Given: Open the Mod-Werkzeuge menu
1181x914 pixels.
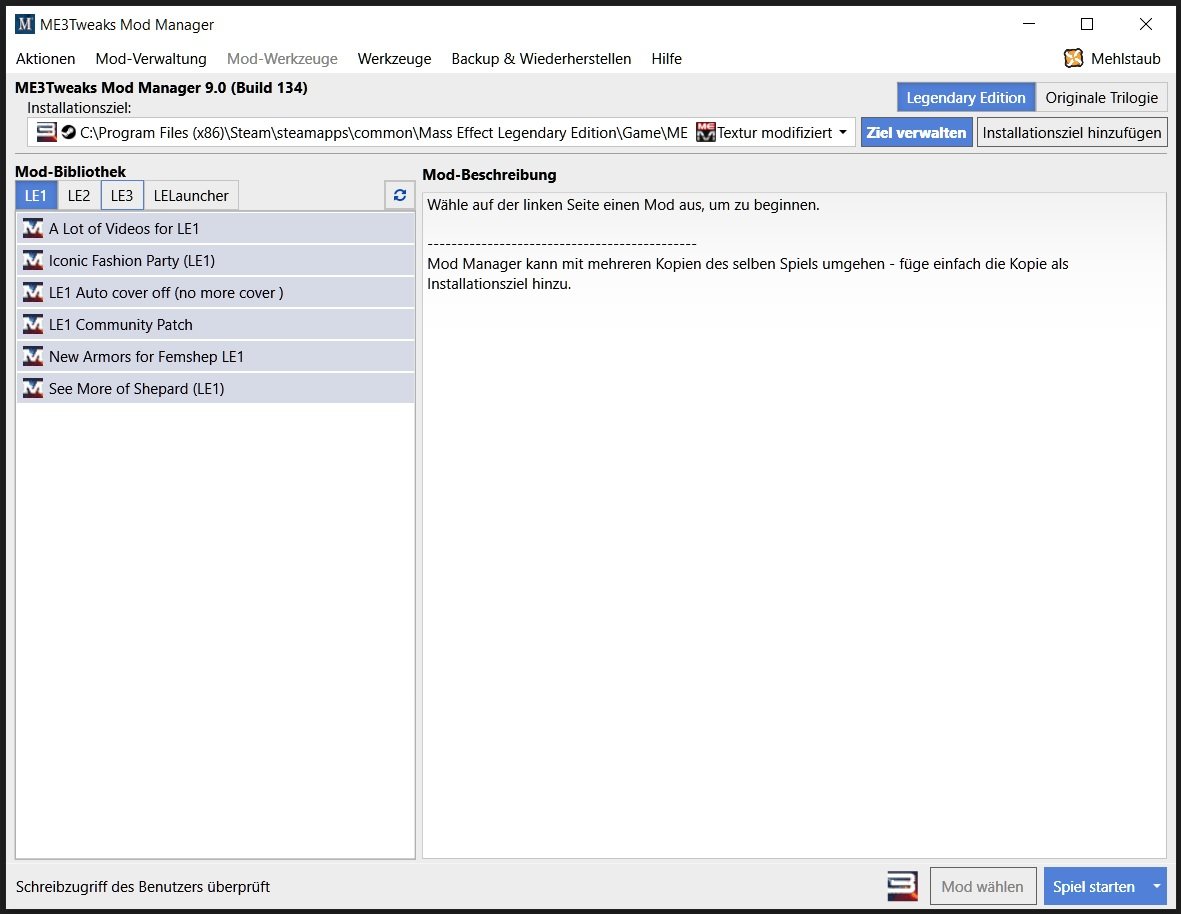Looking at the screenshot, I should (282, 59).
